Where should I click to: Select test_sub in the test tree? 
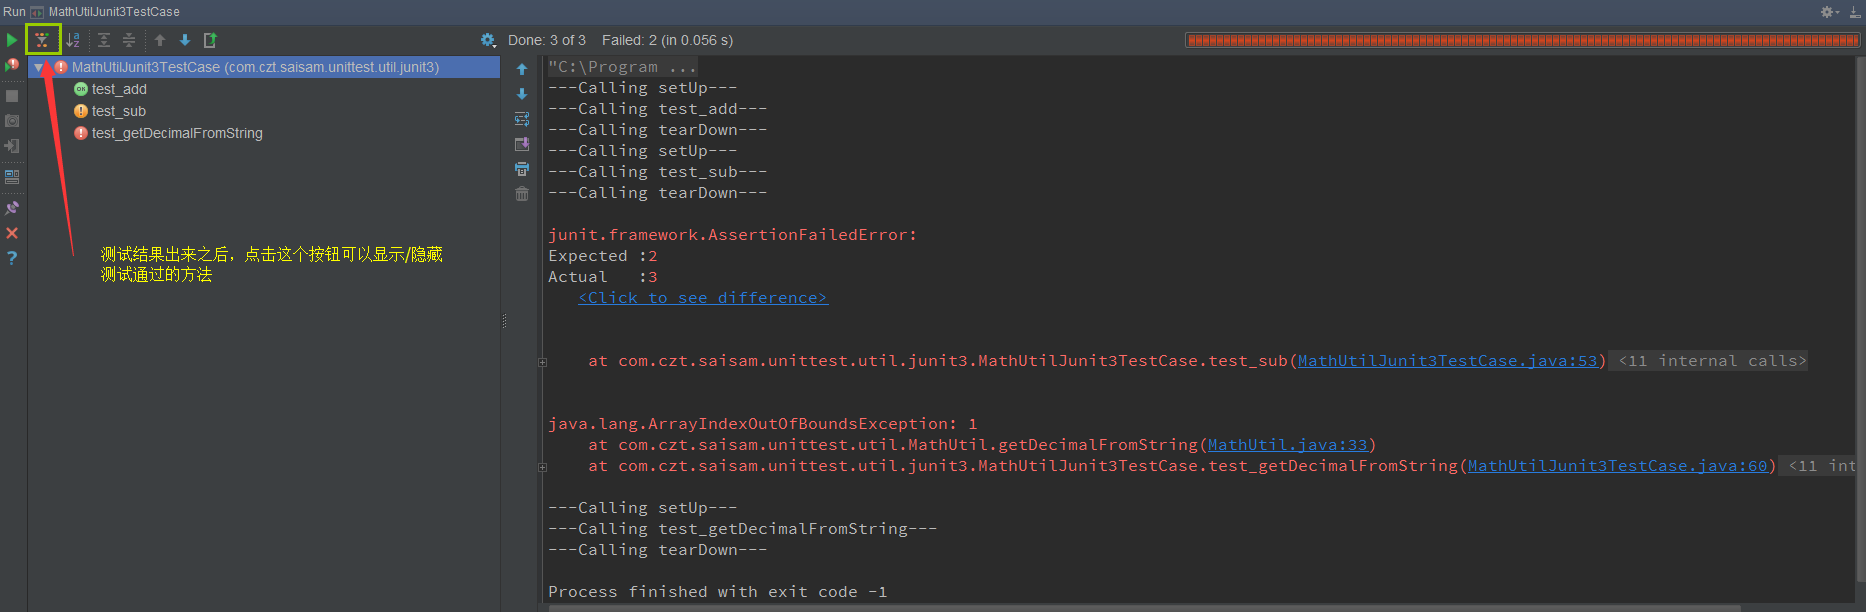tap(119, 111)
